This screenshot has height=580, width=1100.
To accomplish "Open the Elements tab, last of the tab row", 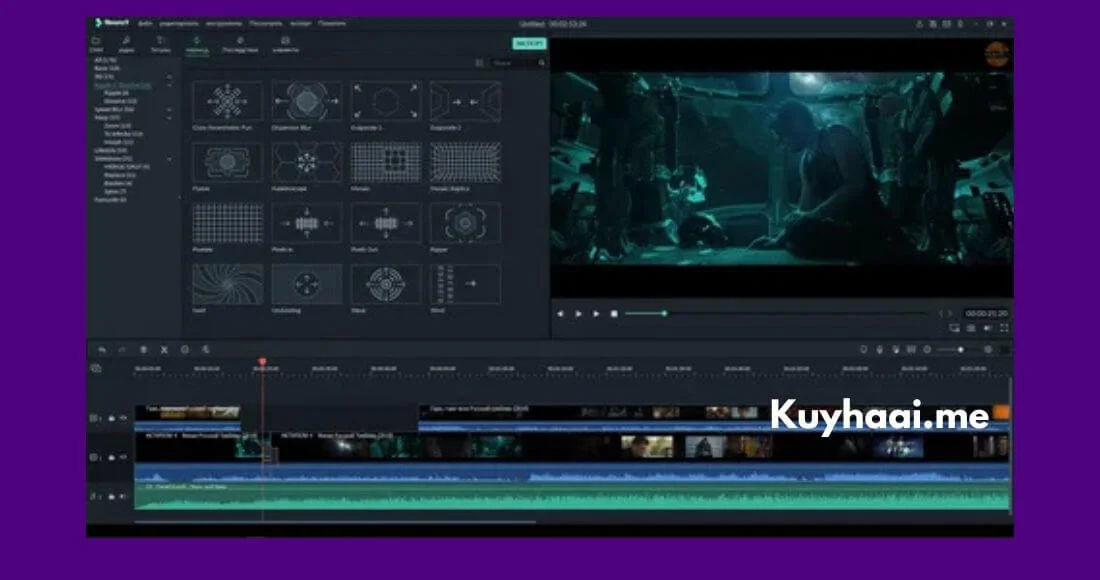I will [286, 45].
